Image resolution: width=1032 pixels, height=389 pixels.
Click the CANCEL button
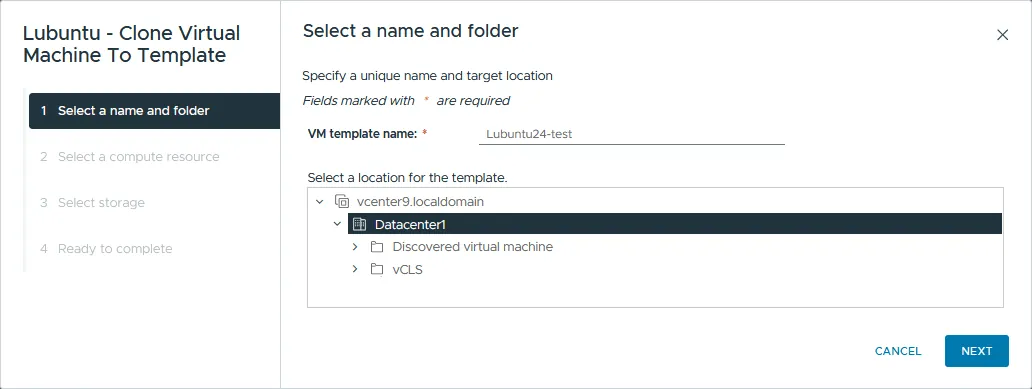click(x=898, y=351)
